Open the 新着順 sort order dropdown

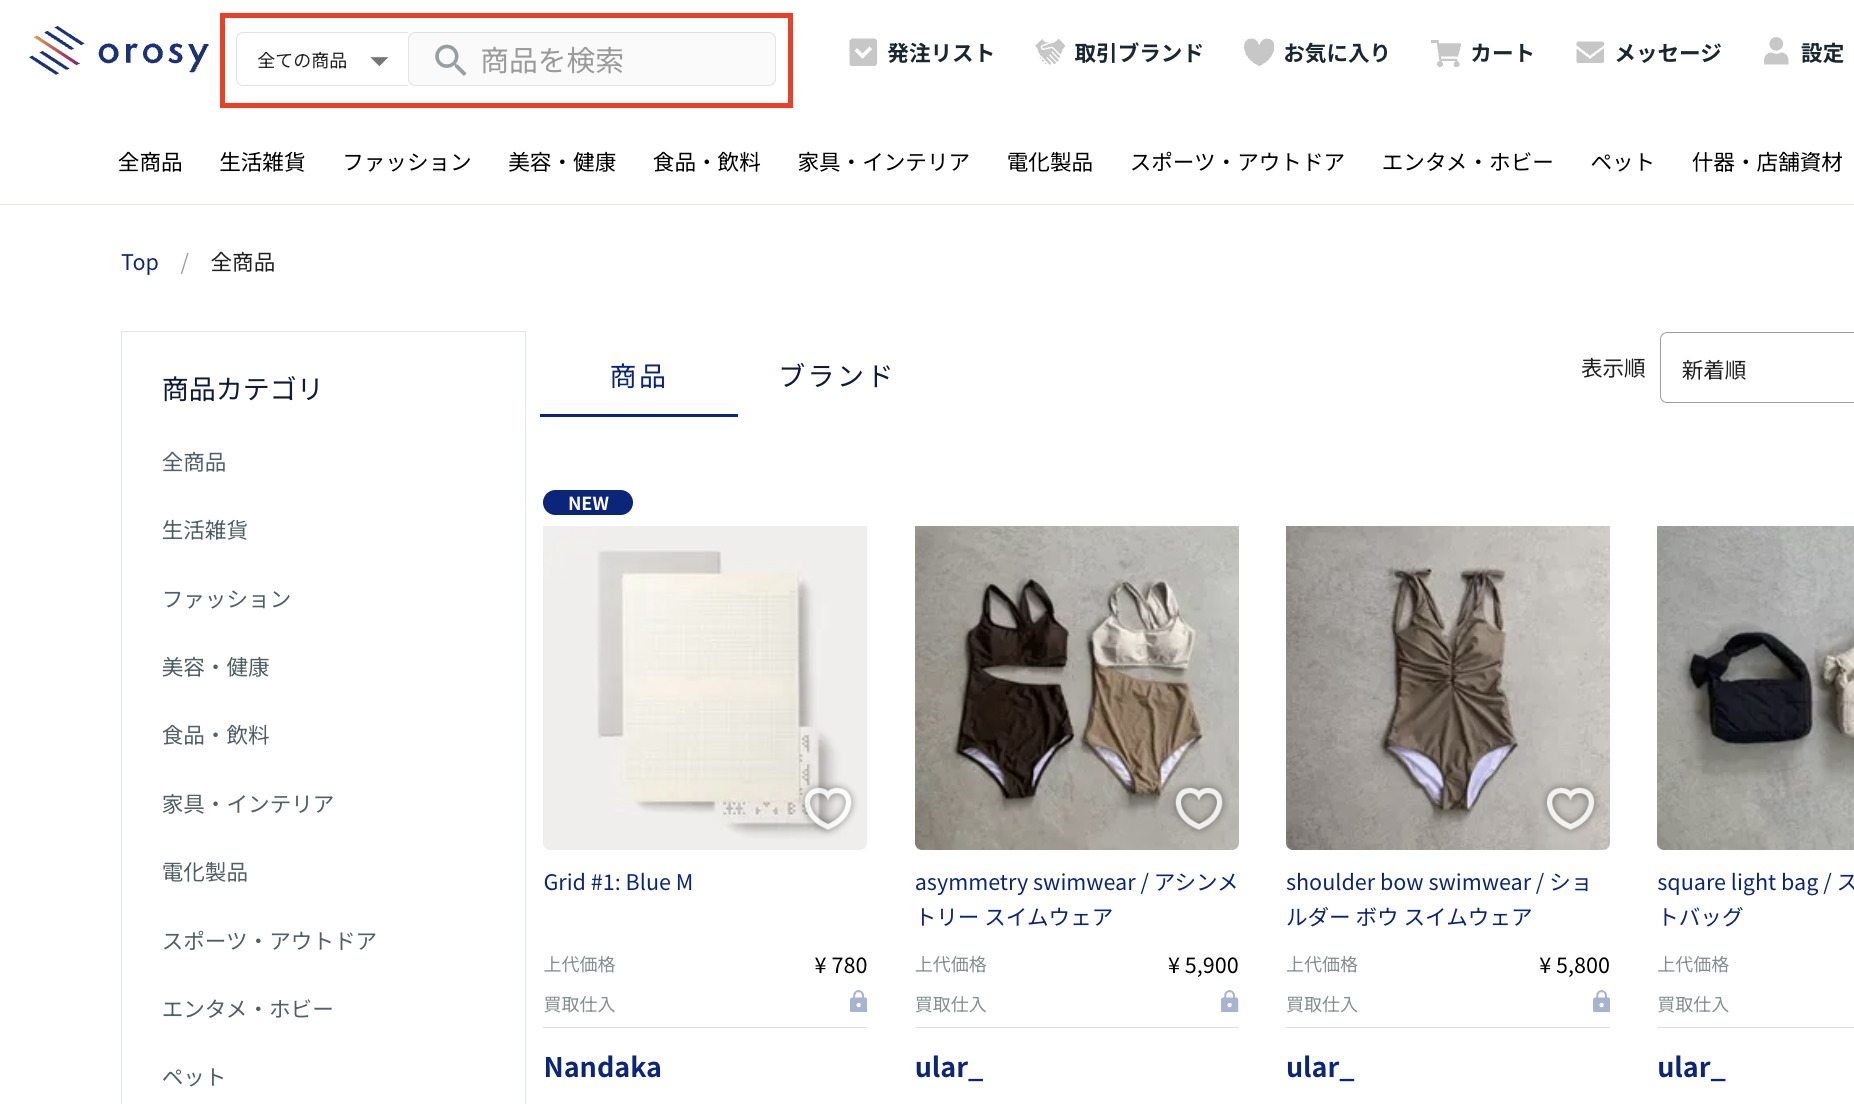tap(1756, 369)
